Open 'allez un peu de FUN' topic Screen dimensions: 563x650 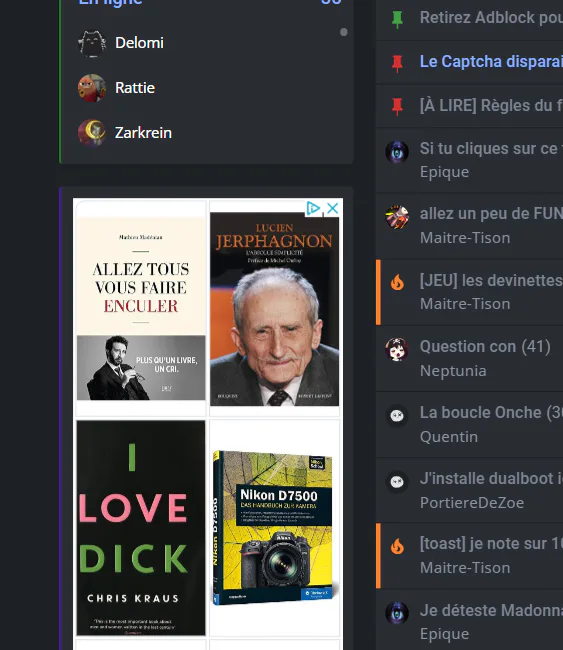(491, 214)
